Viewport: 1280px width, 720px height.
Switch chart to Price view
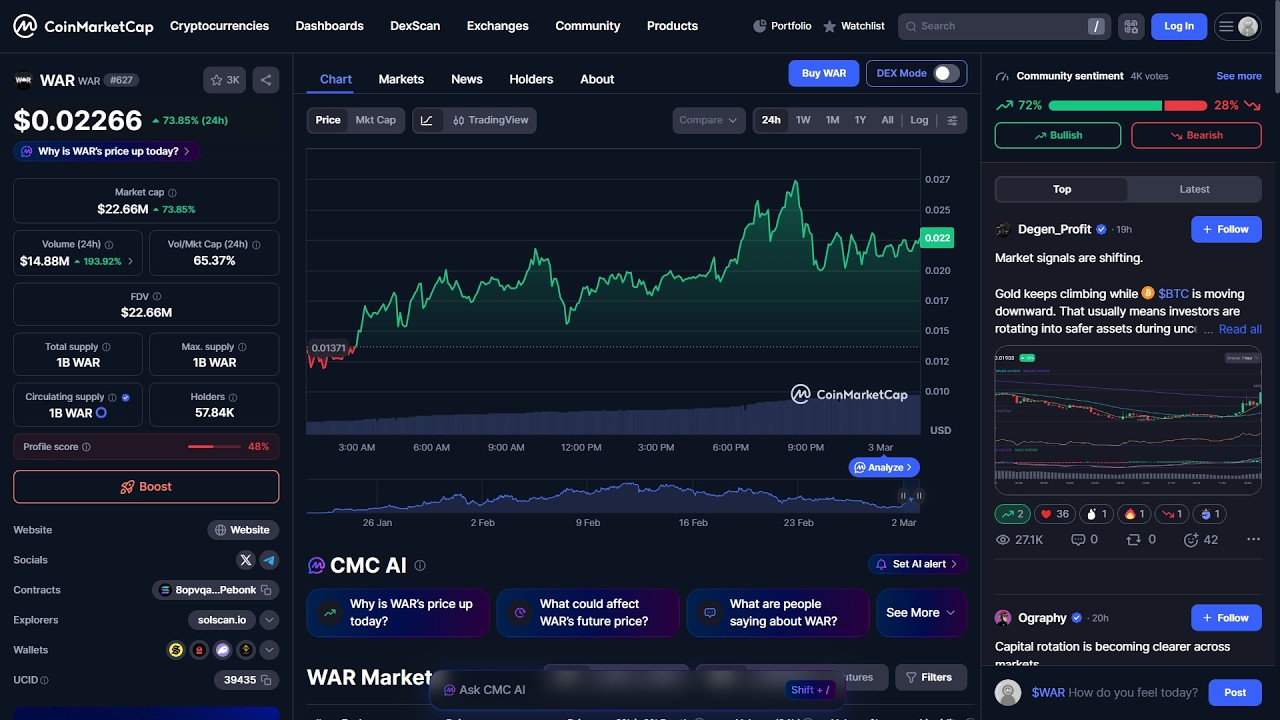point(328,120)
